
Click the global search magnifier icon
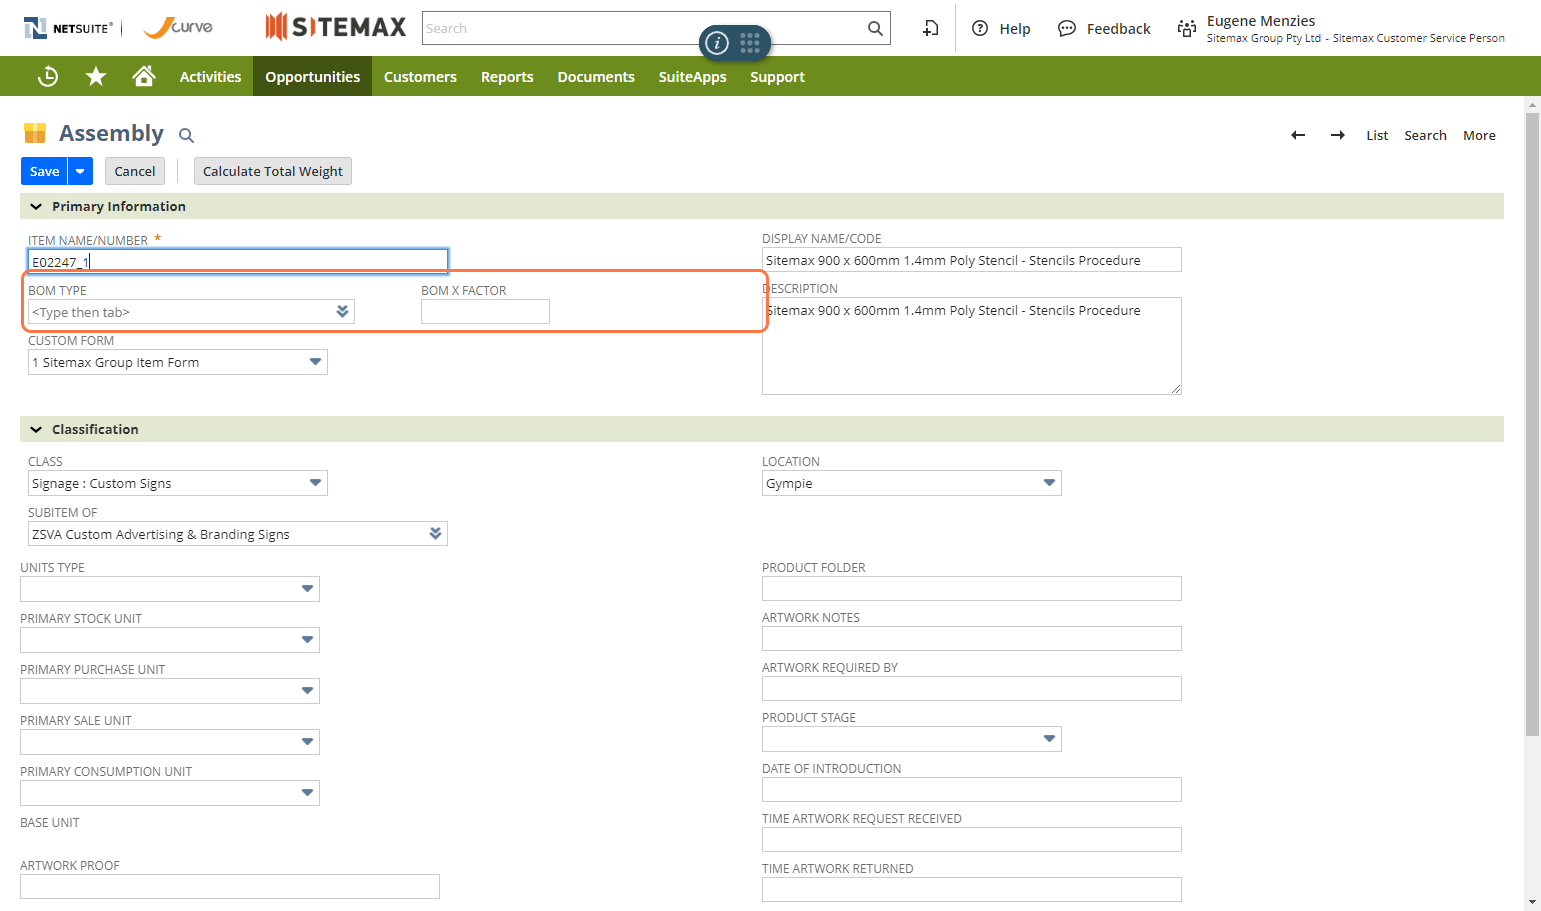coord(875,28)
